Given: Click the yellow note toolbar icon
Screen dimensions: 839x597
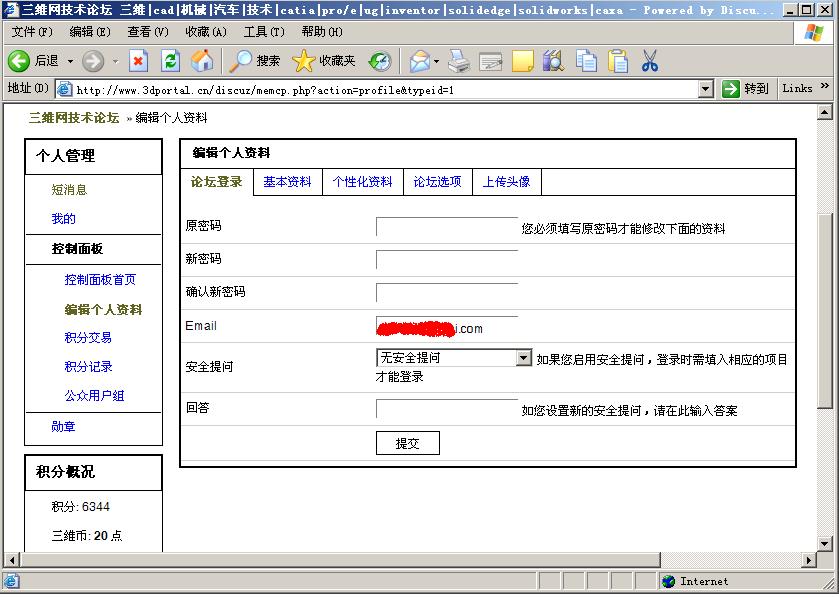Looking at the screenshot, I should (523, 62).
